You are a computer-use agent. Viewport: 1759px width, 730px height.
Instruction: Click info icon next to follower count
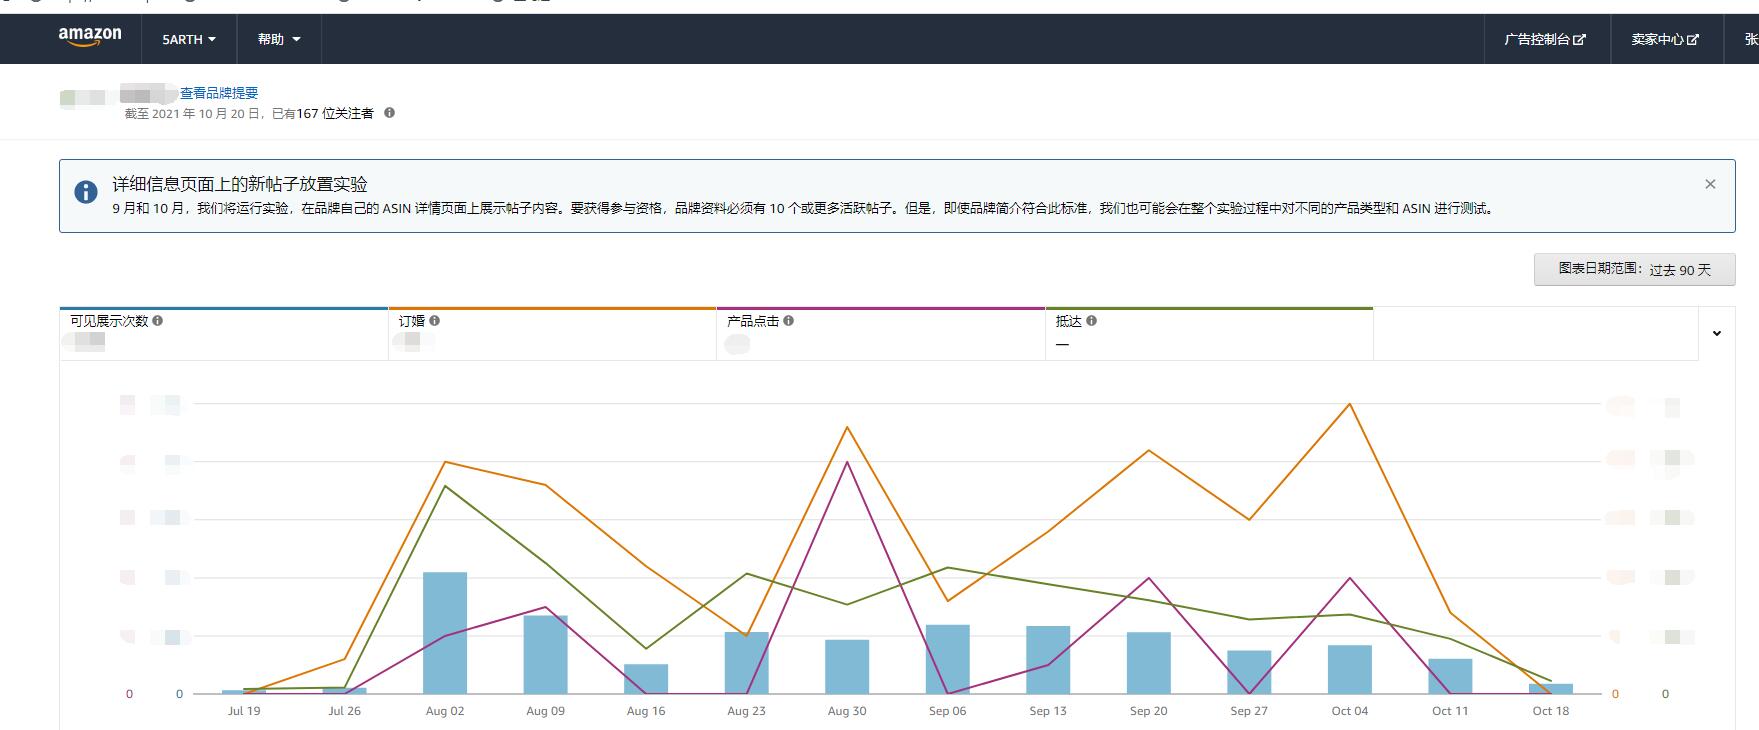390,113
